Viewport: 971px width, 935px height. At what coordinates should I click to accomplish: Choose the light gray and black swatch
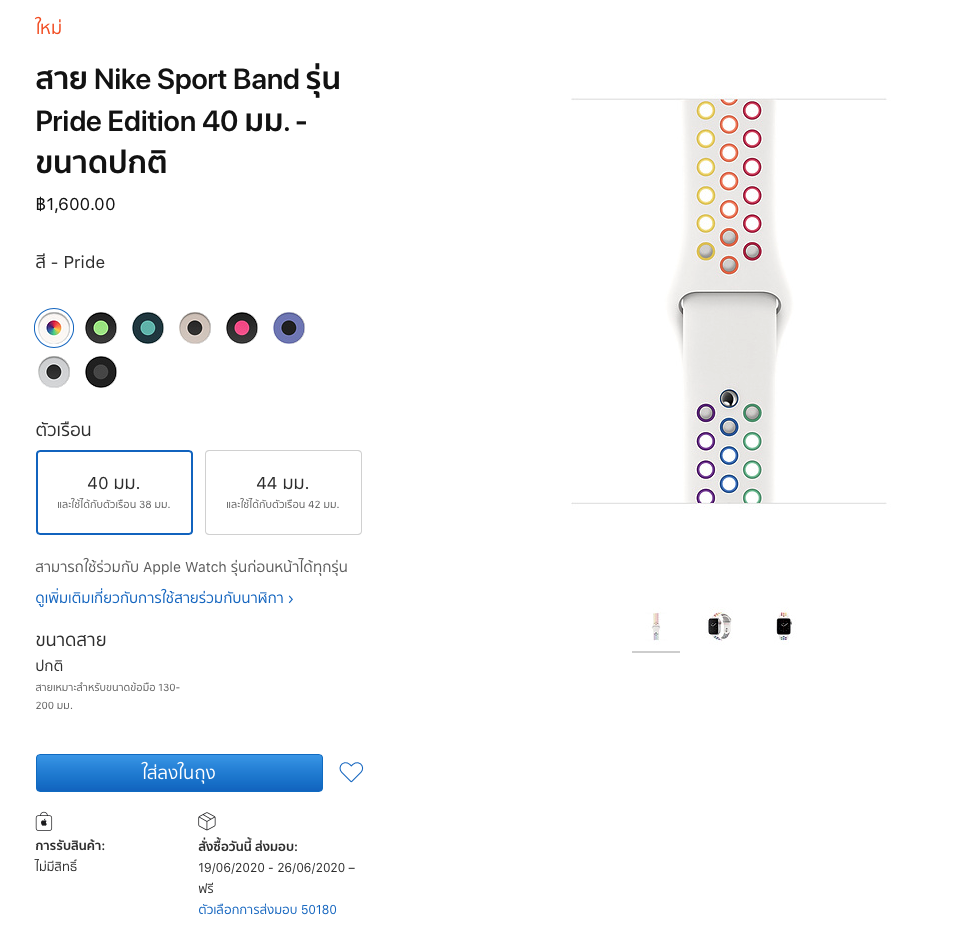[x=54, y=372]
